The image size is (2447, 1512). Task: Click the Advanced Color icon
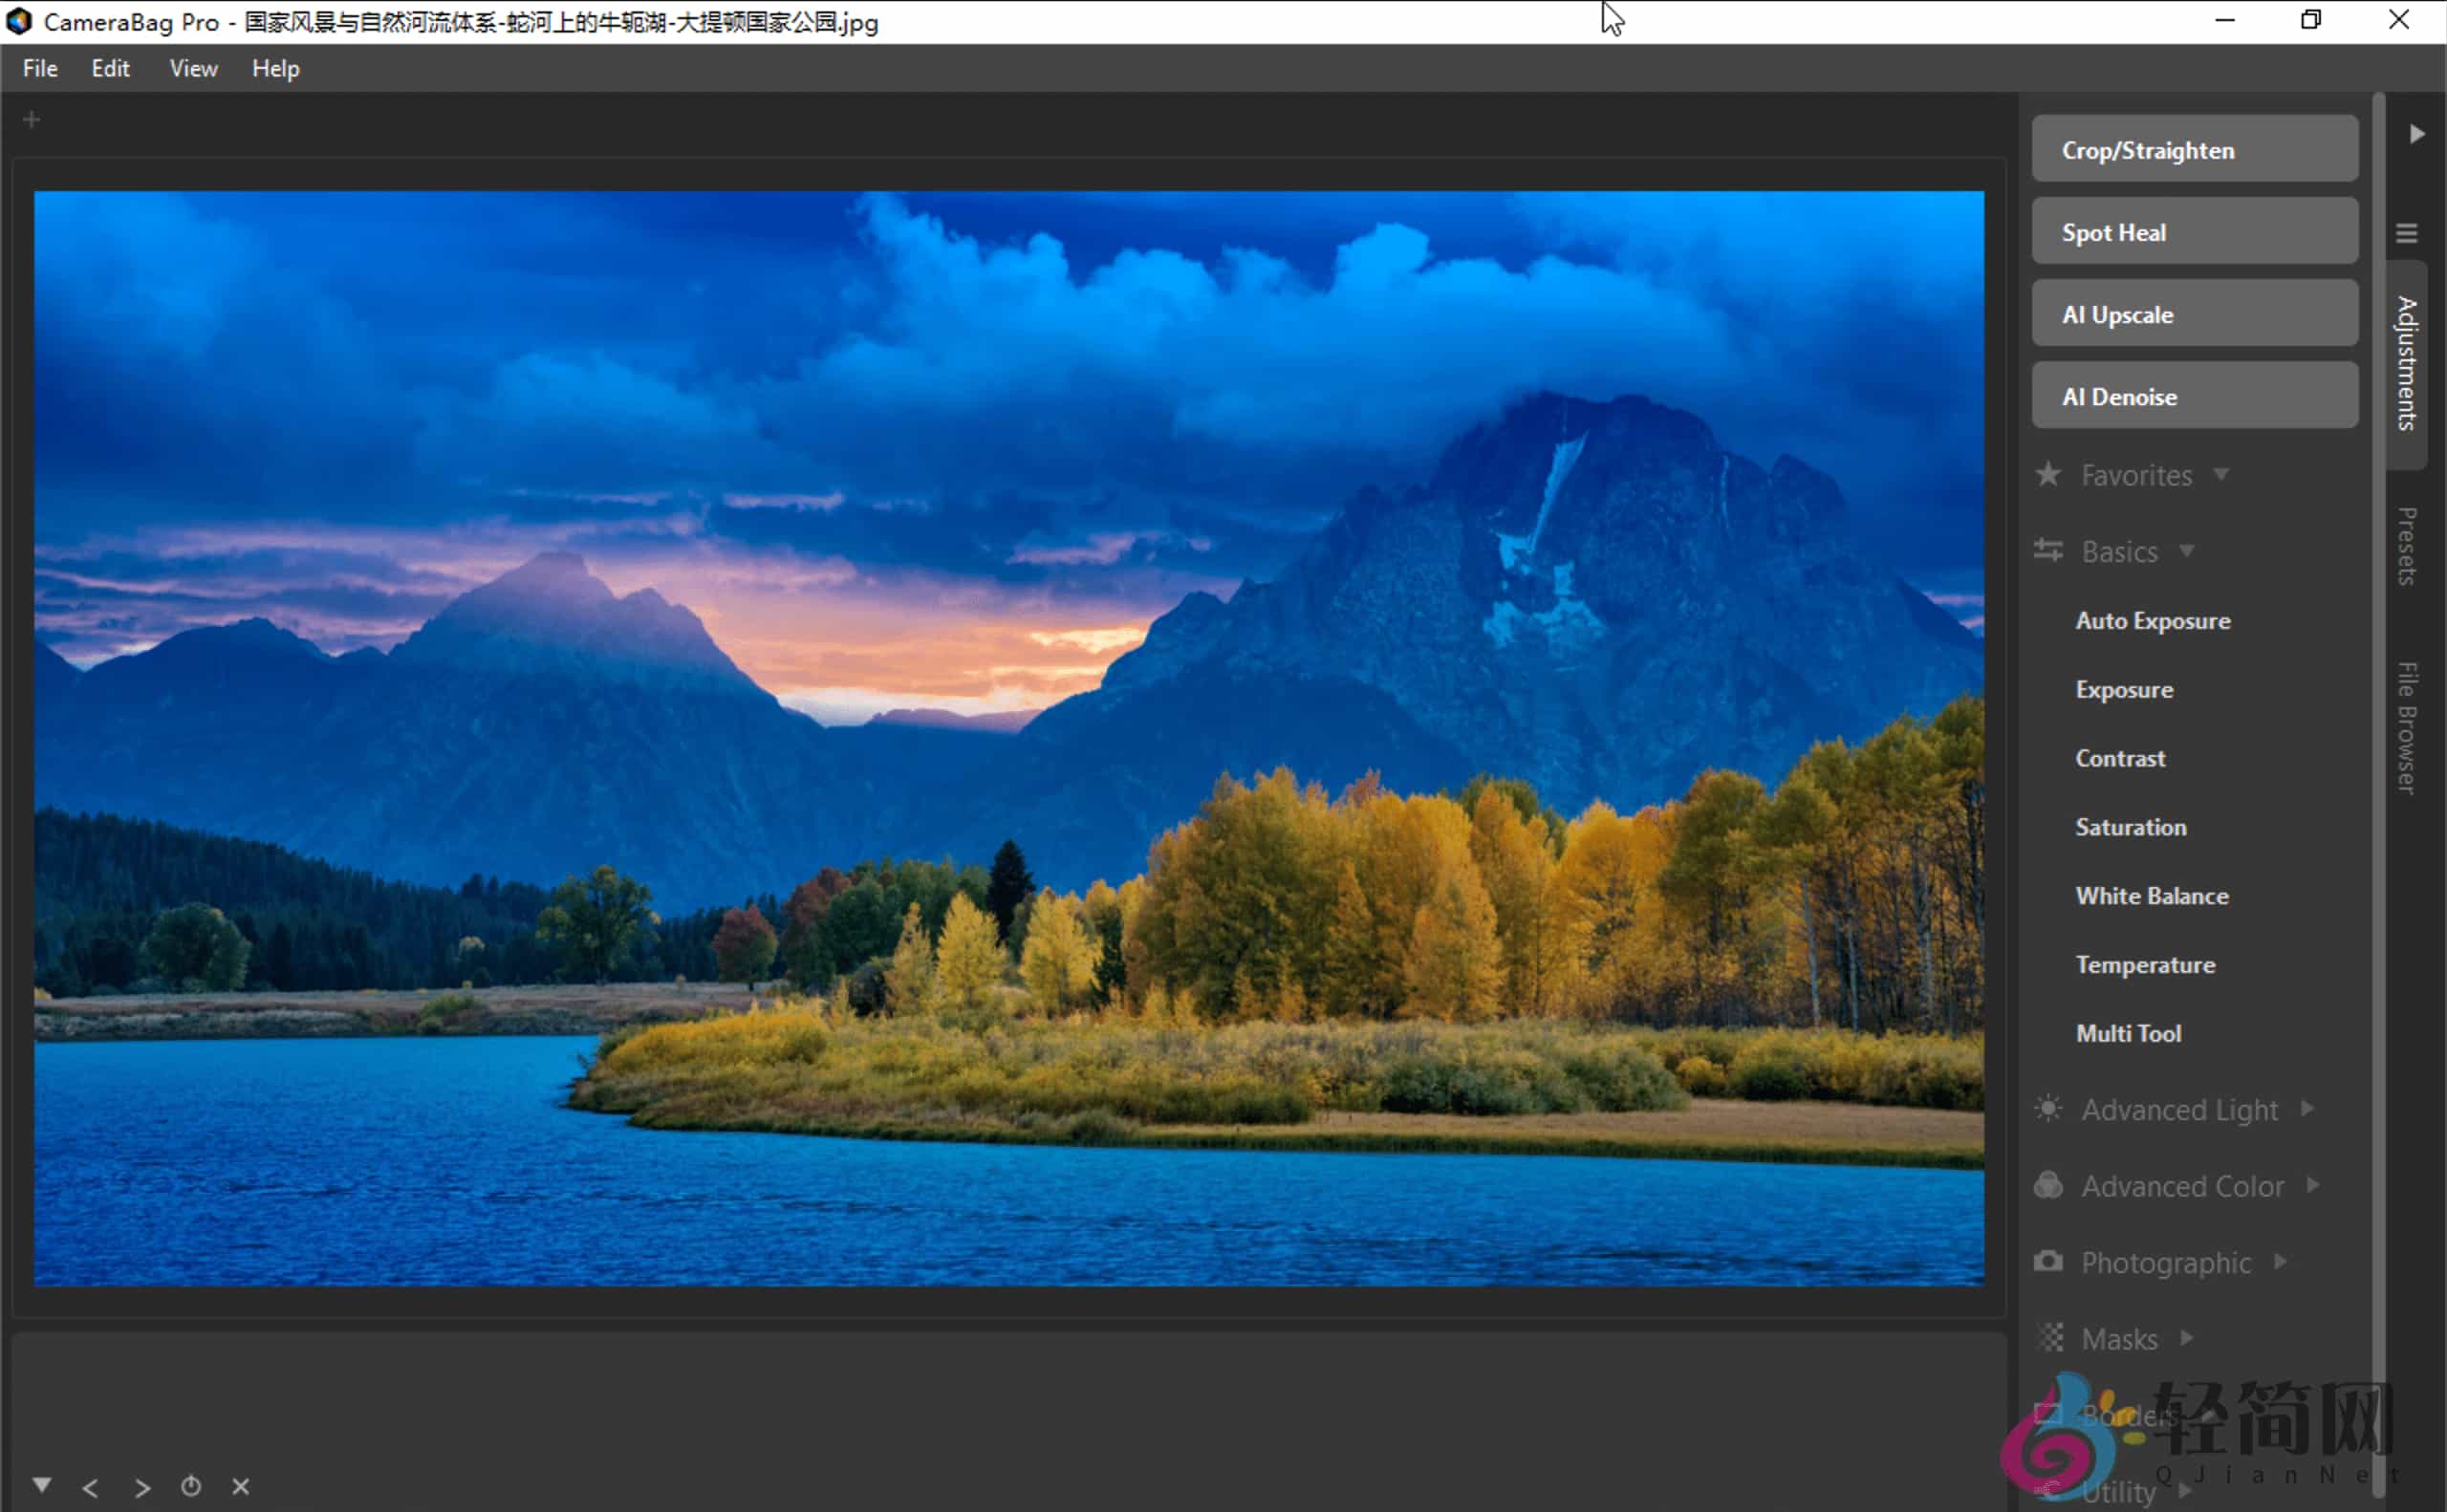coord(2048,1186)
